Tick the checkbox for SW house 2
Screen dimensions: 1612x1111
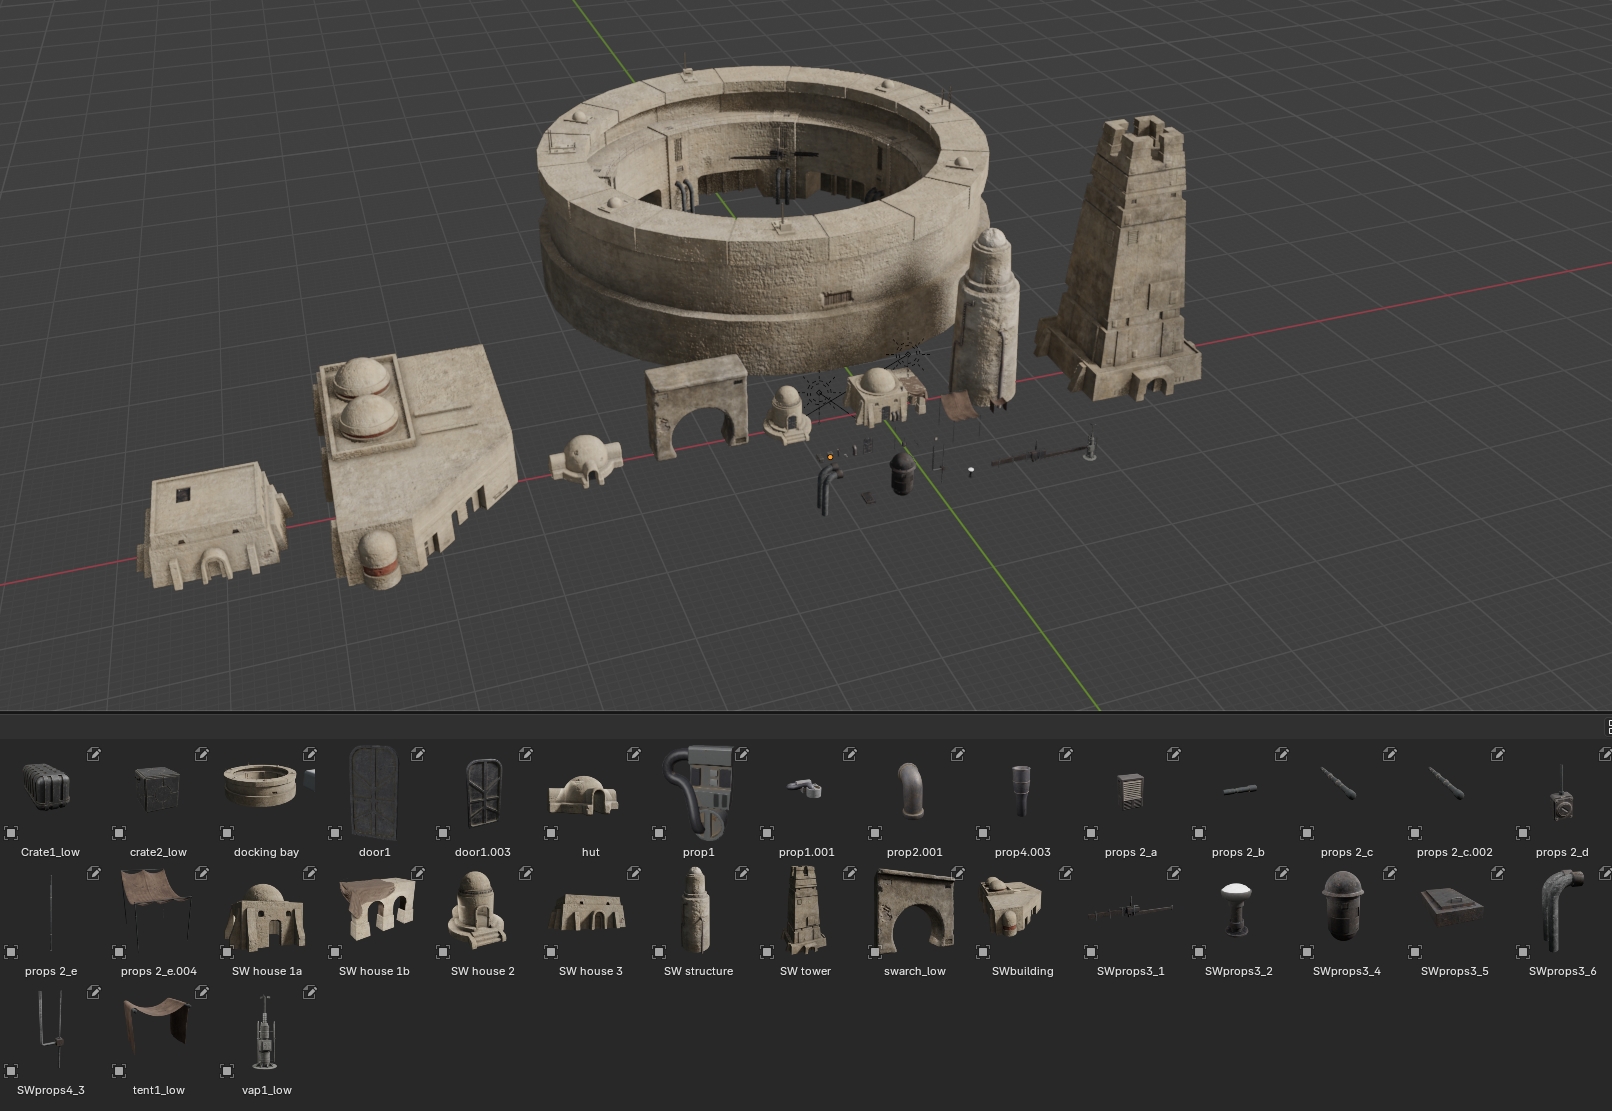click(443, 951)
